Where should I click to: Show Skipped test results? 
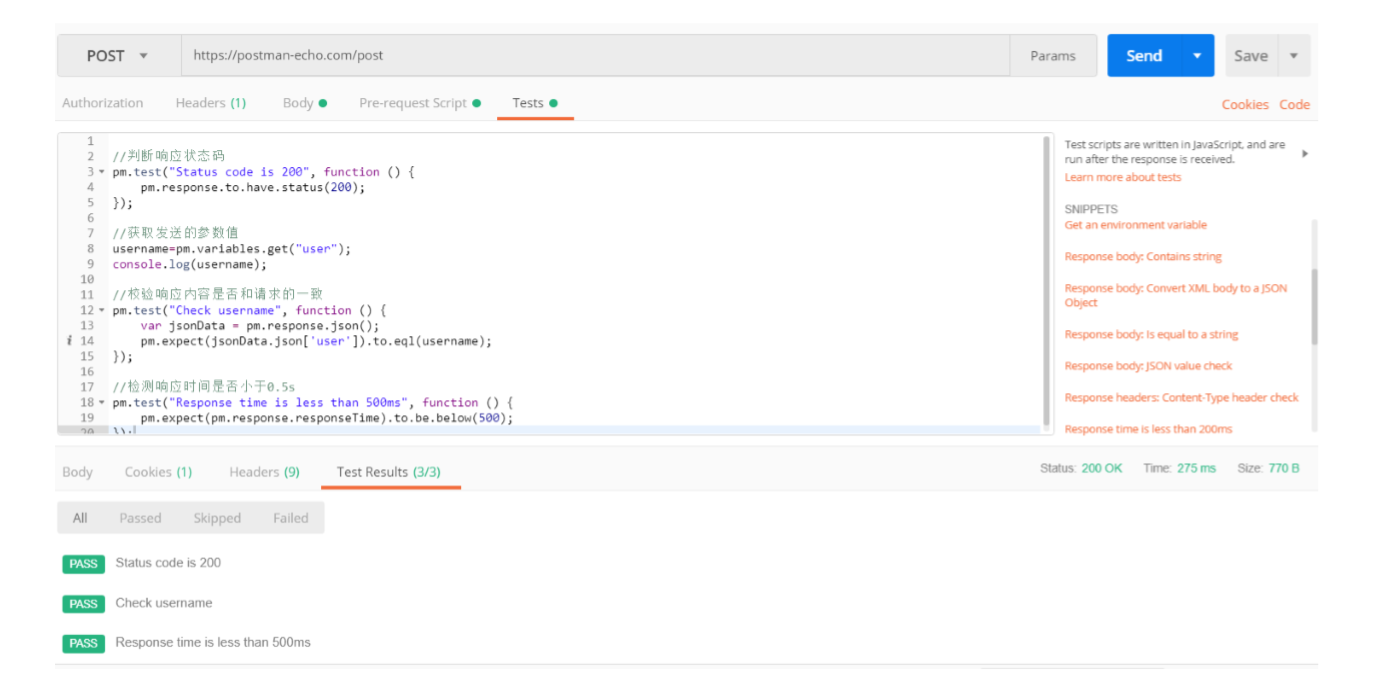(x=217, y=518)
